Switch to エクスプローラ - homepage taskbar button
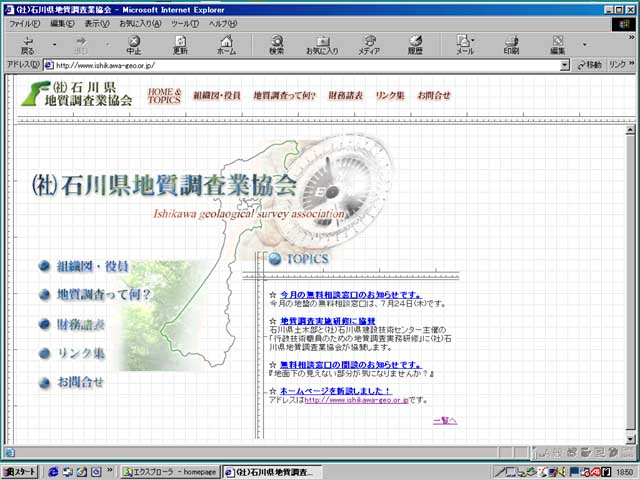The height and width of the screenshot is (480, 640). (171, 472)
